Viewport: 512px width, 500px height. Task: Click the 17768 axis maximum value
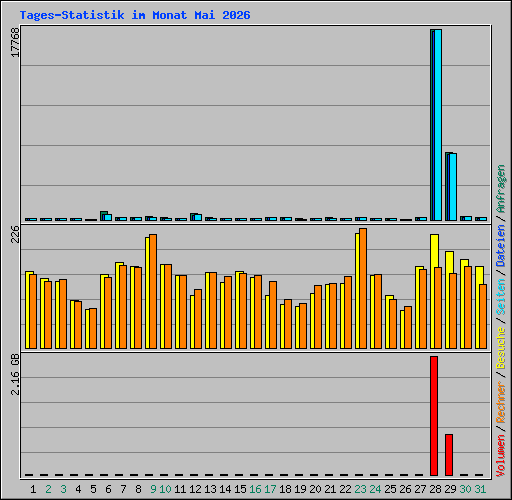pos(15,42)
